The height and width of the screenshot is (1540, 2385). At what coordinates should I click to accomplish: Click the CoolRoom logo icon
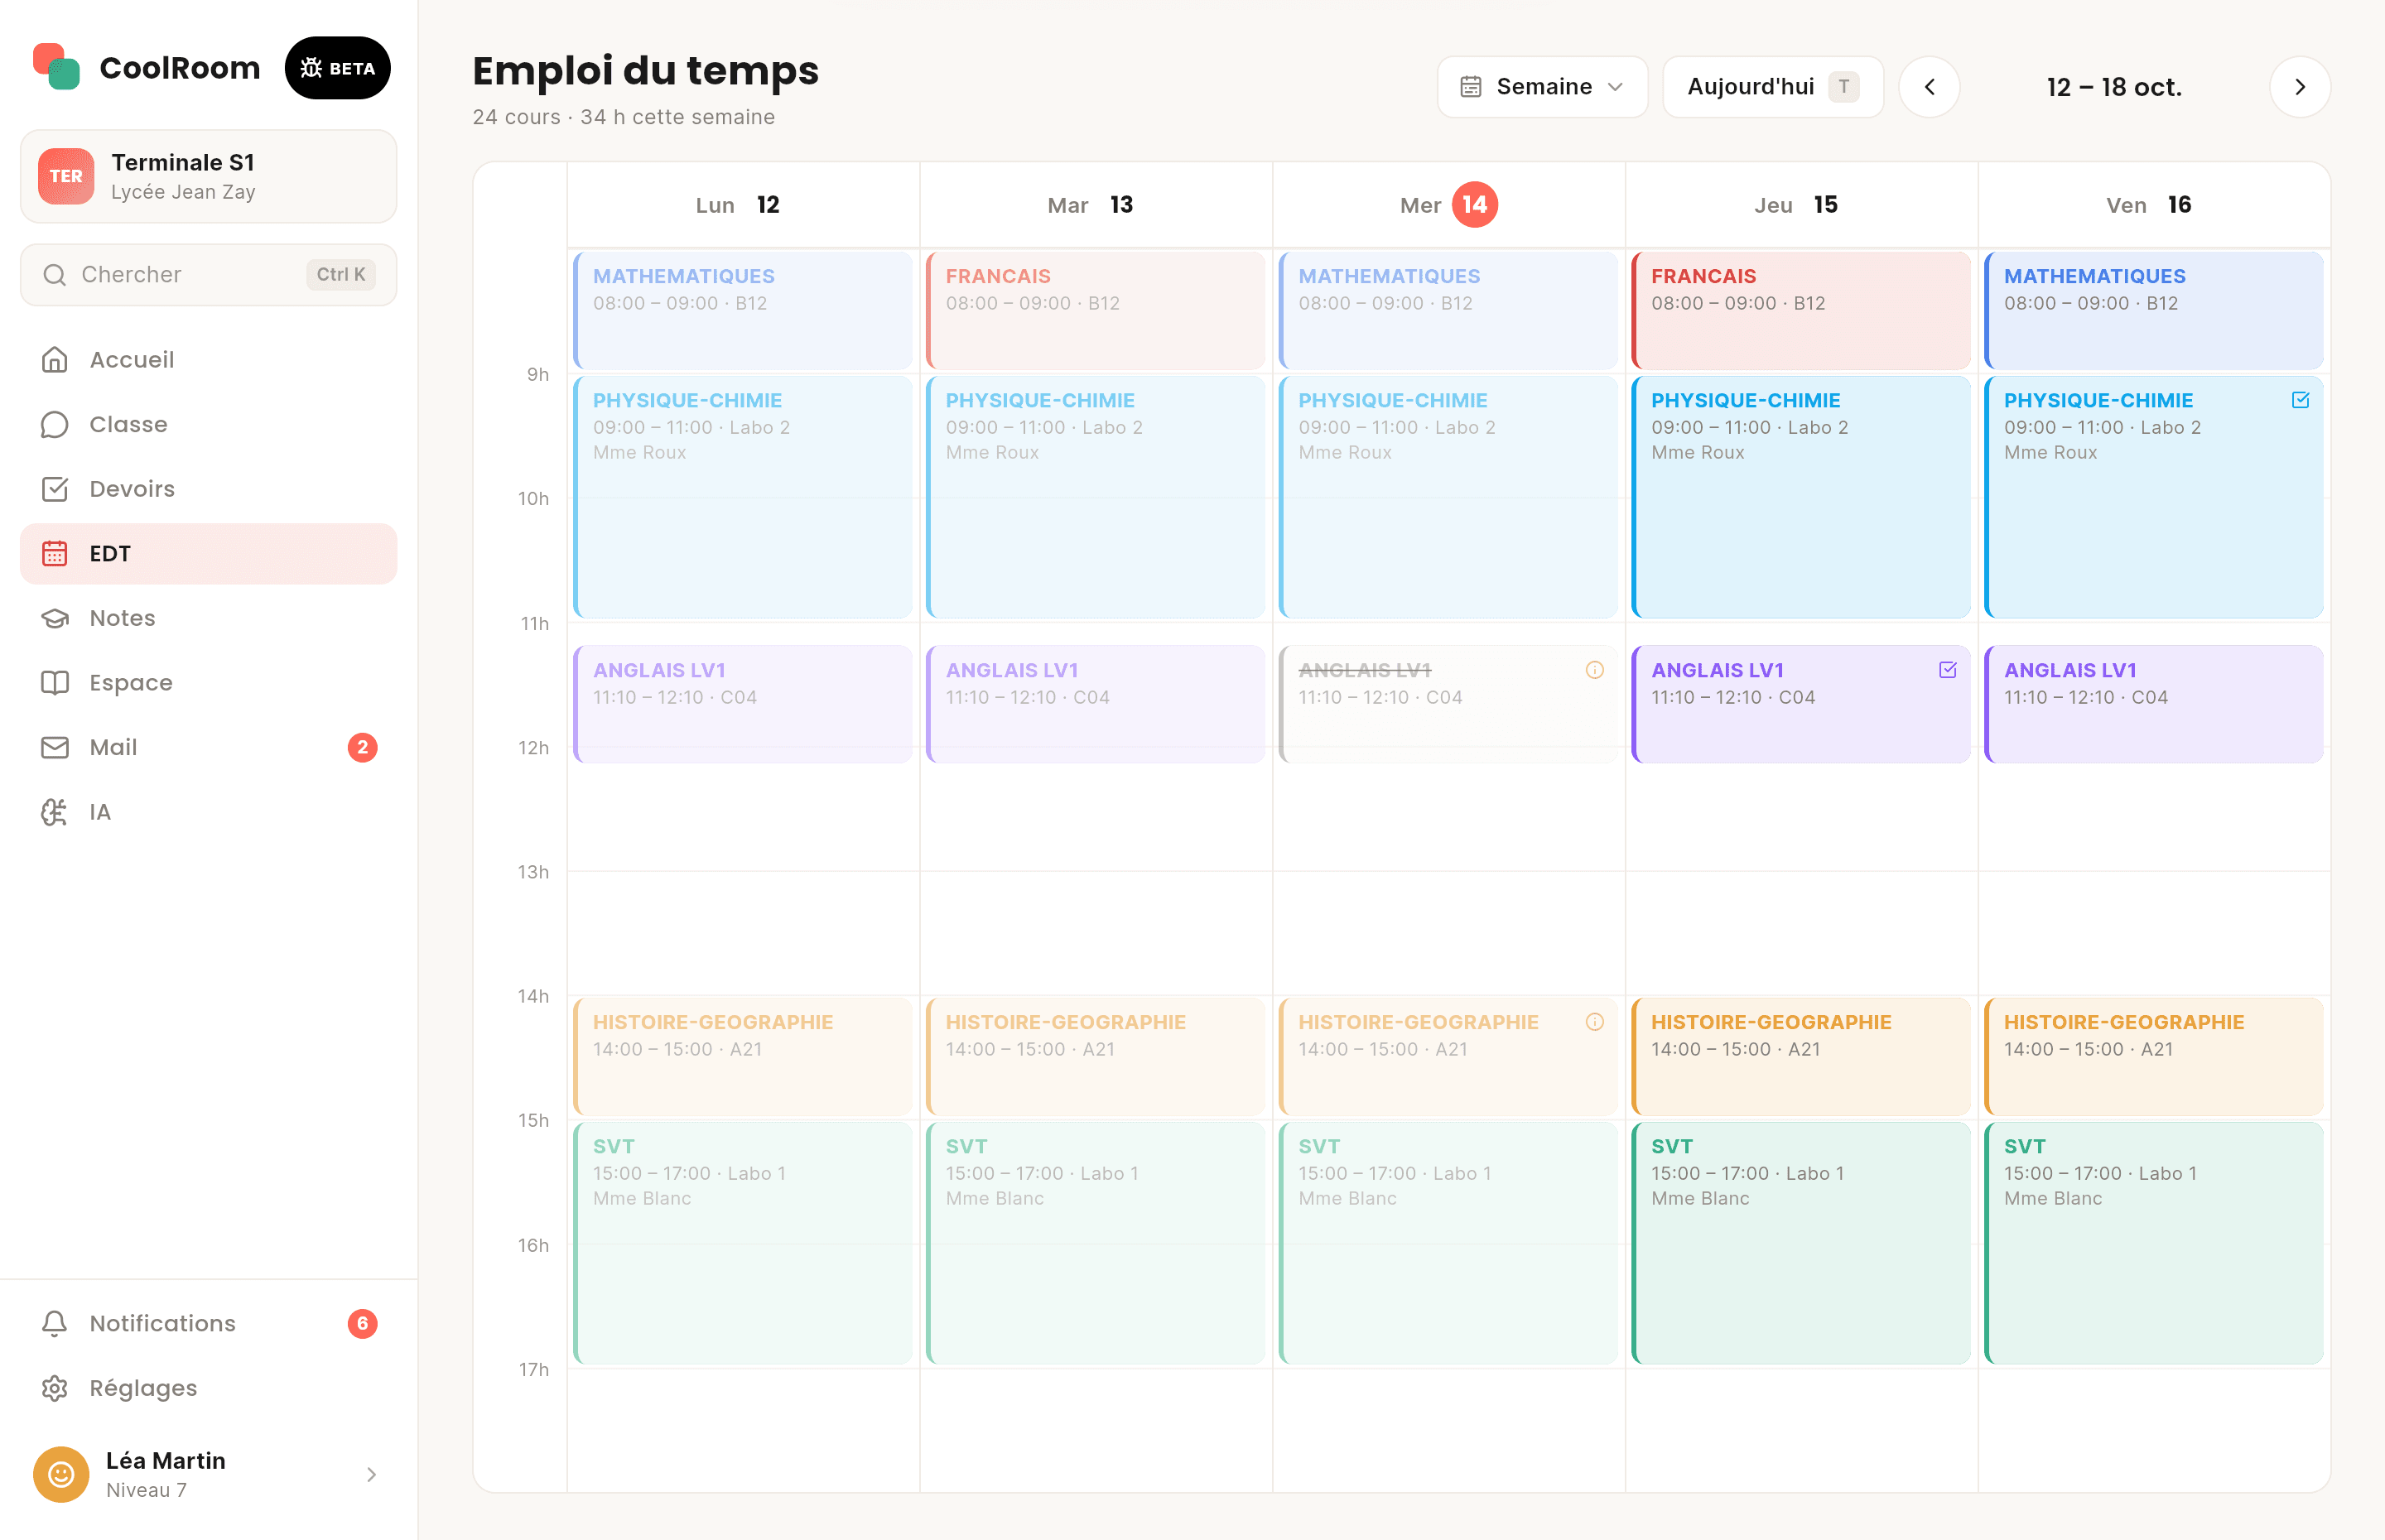click(56, 67)
